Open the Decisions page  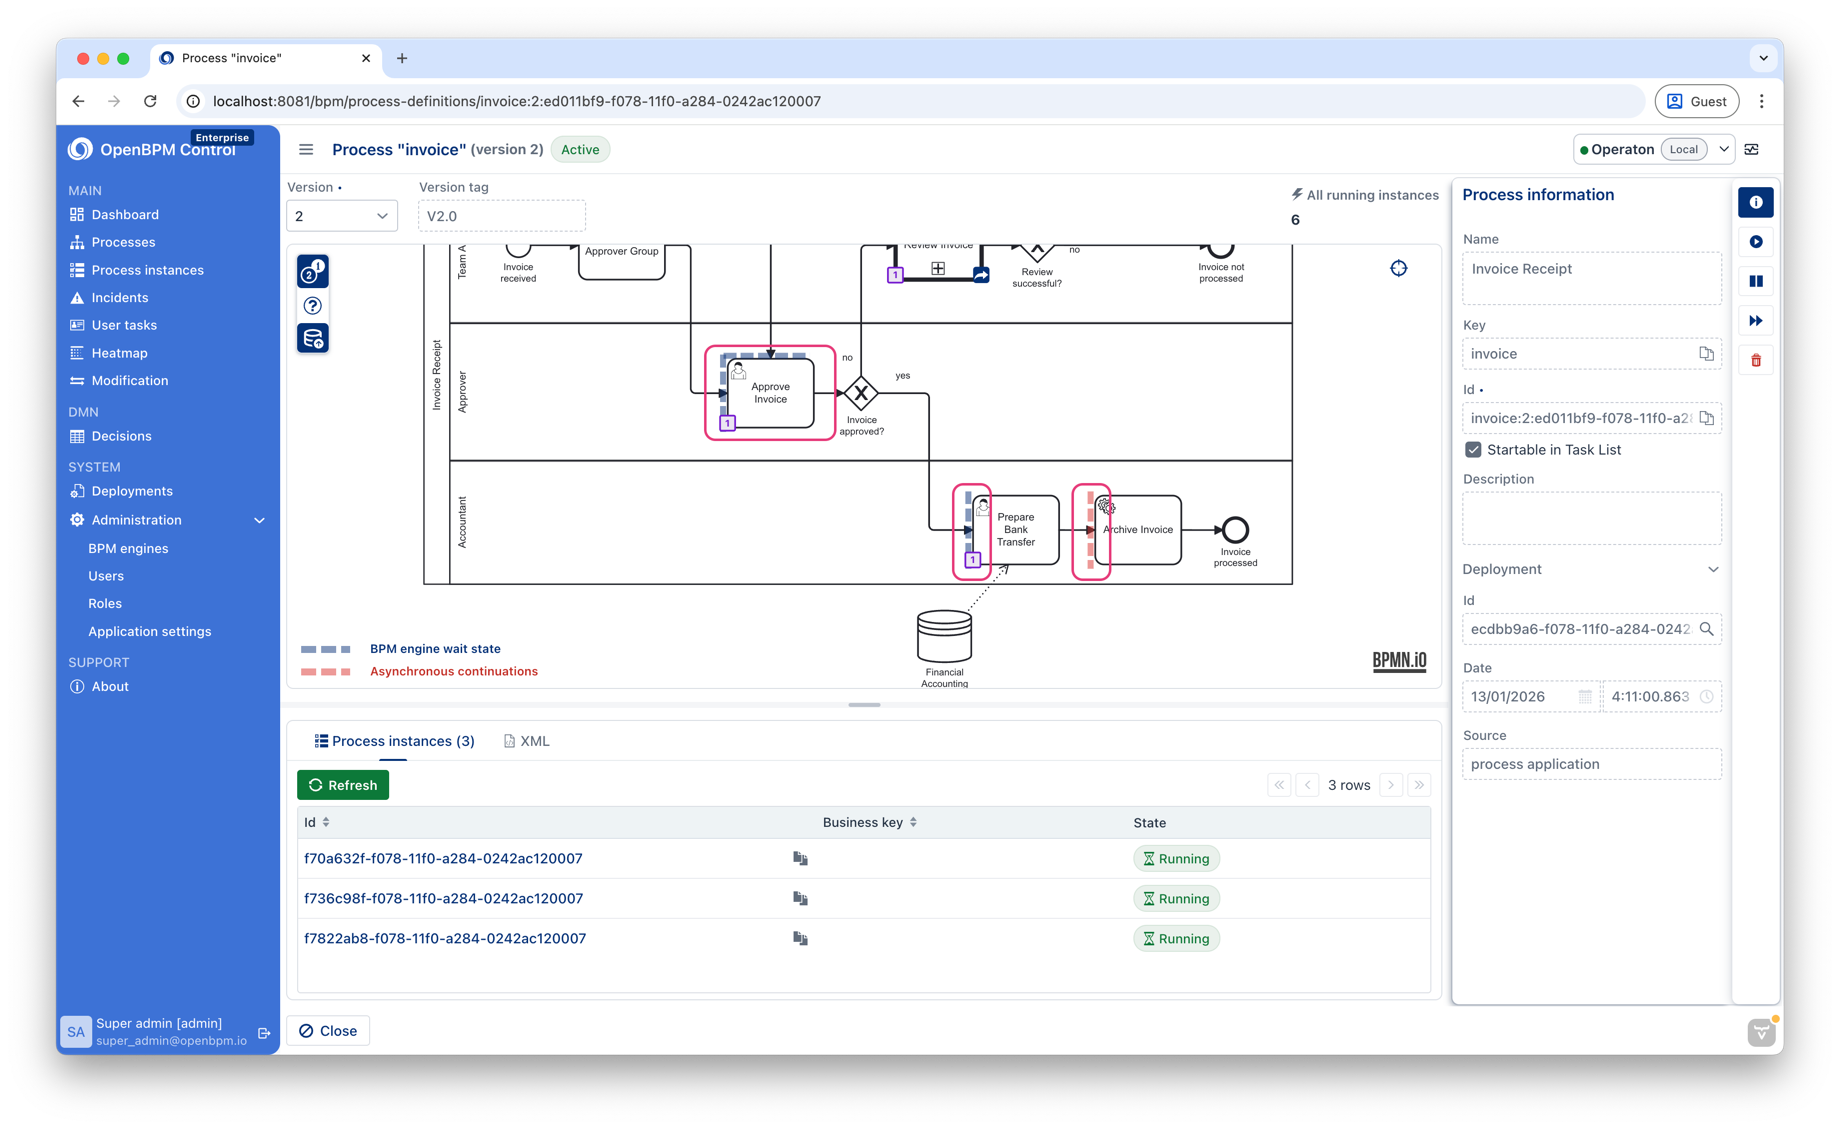click(121, 436)
